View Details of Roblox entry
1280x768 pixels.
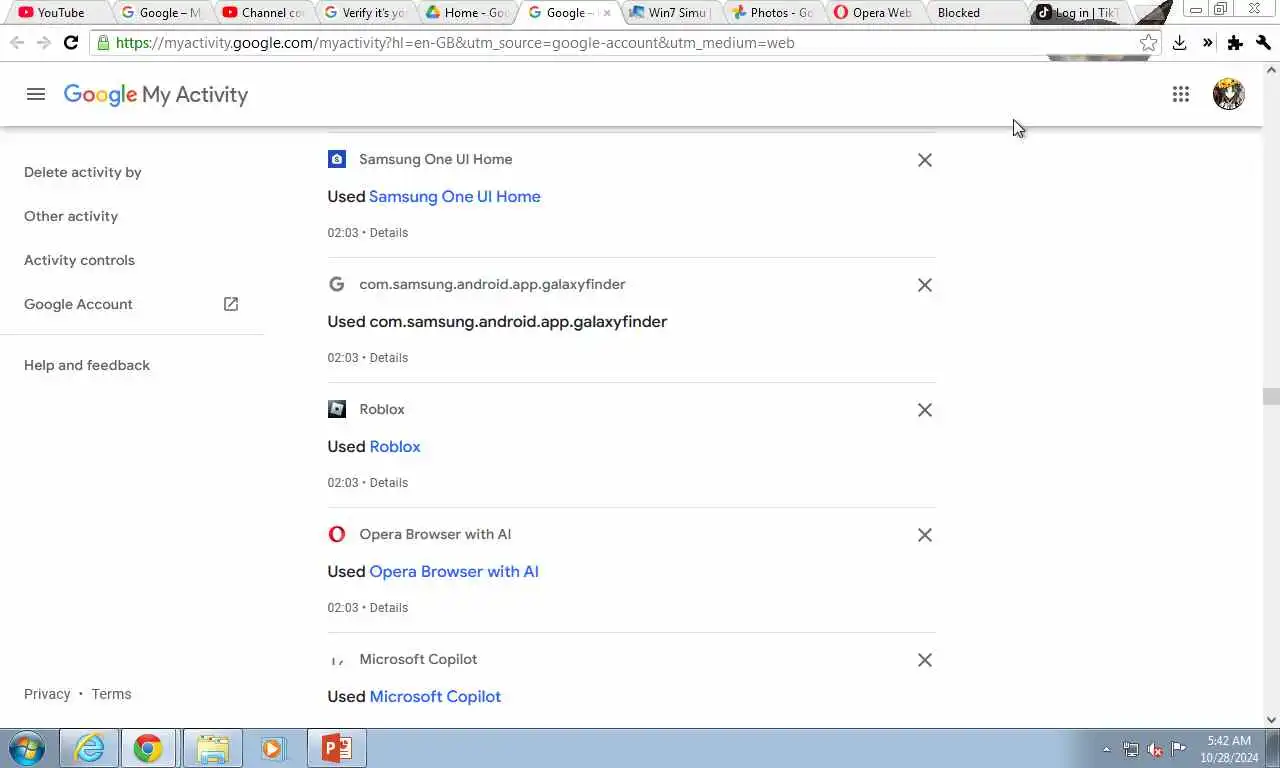coord(389,482)
